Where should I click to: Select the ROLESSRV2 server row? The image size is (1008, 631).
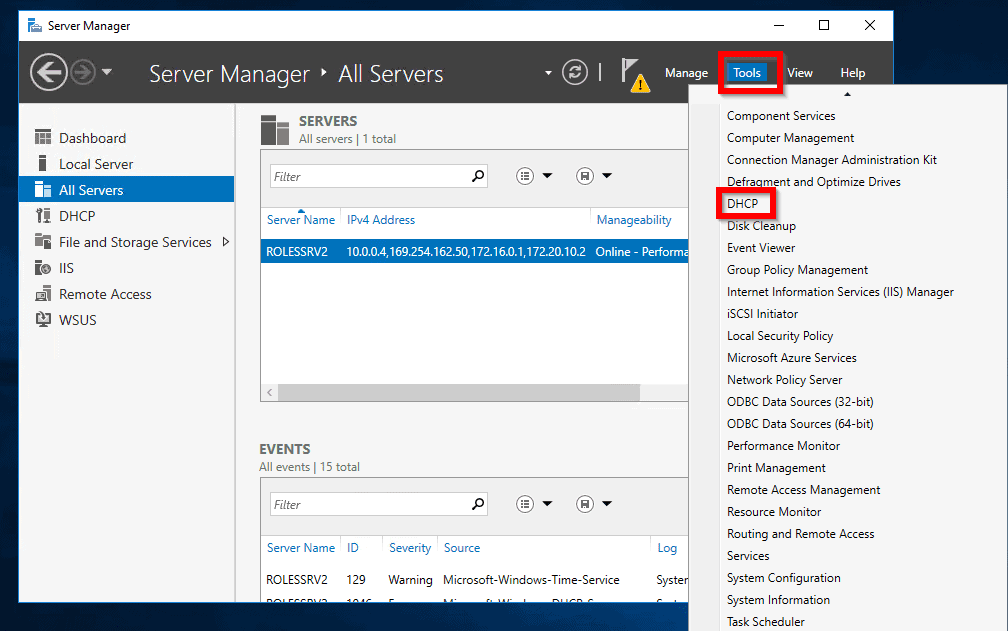(474, 251)
